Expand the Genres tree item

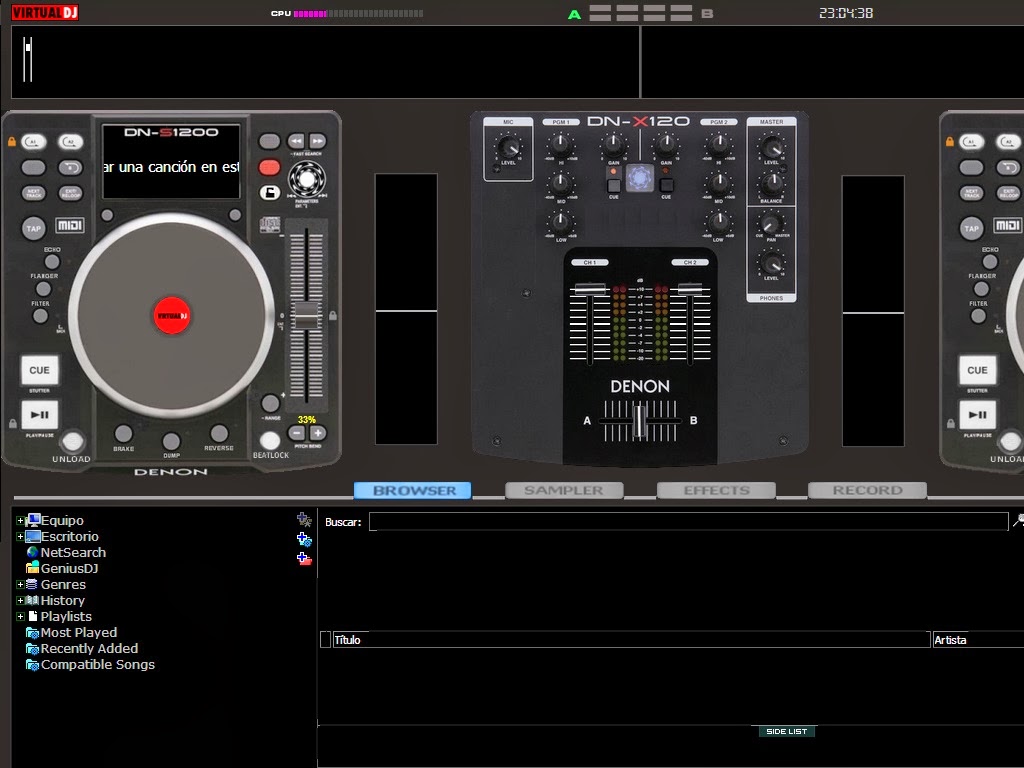[x=22, y=584]
